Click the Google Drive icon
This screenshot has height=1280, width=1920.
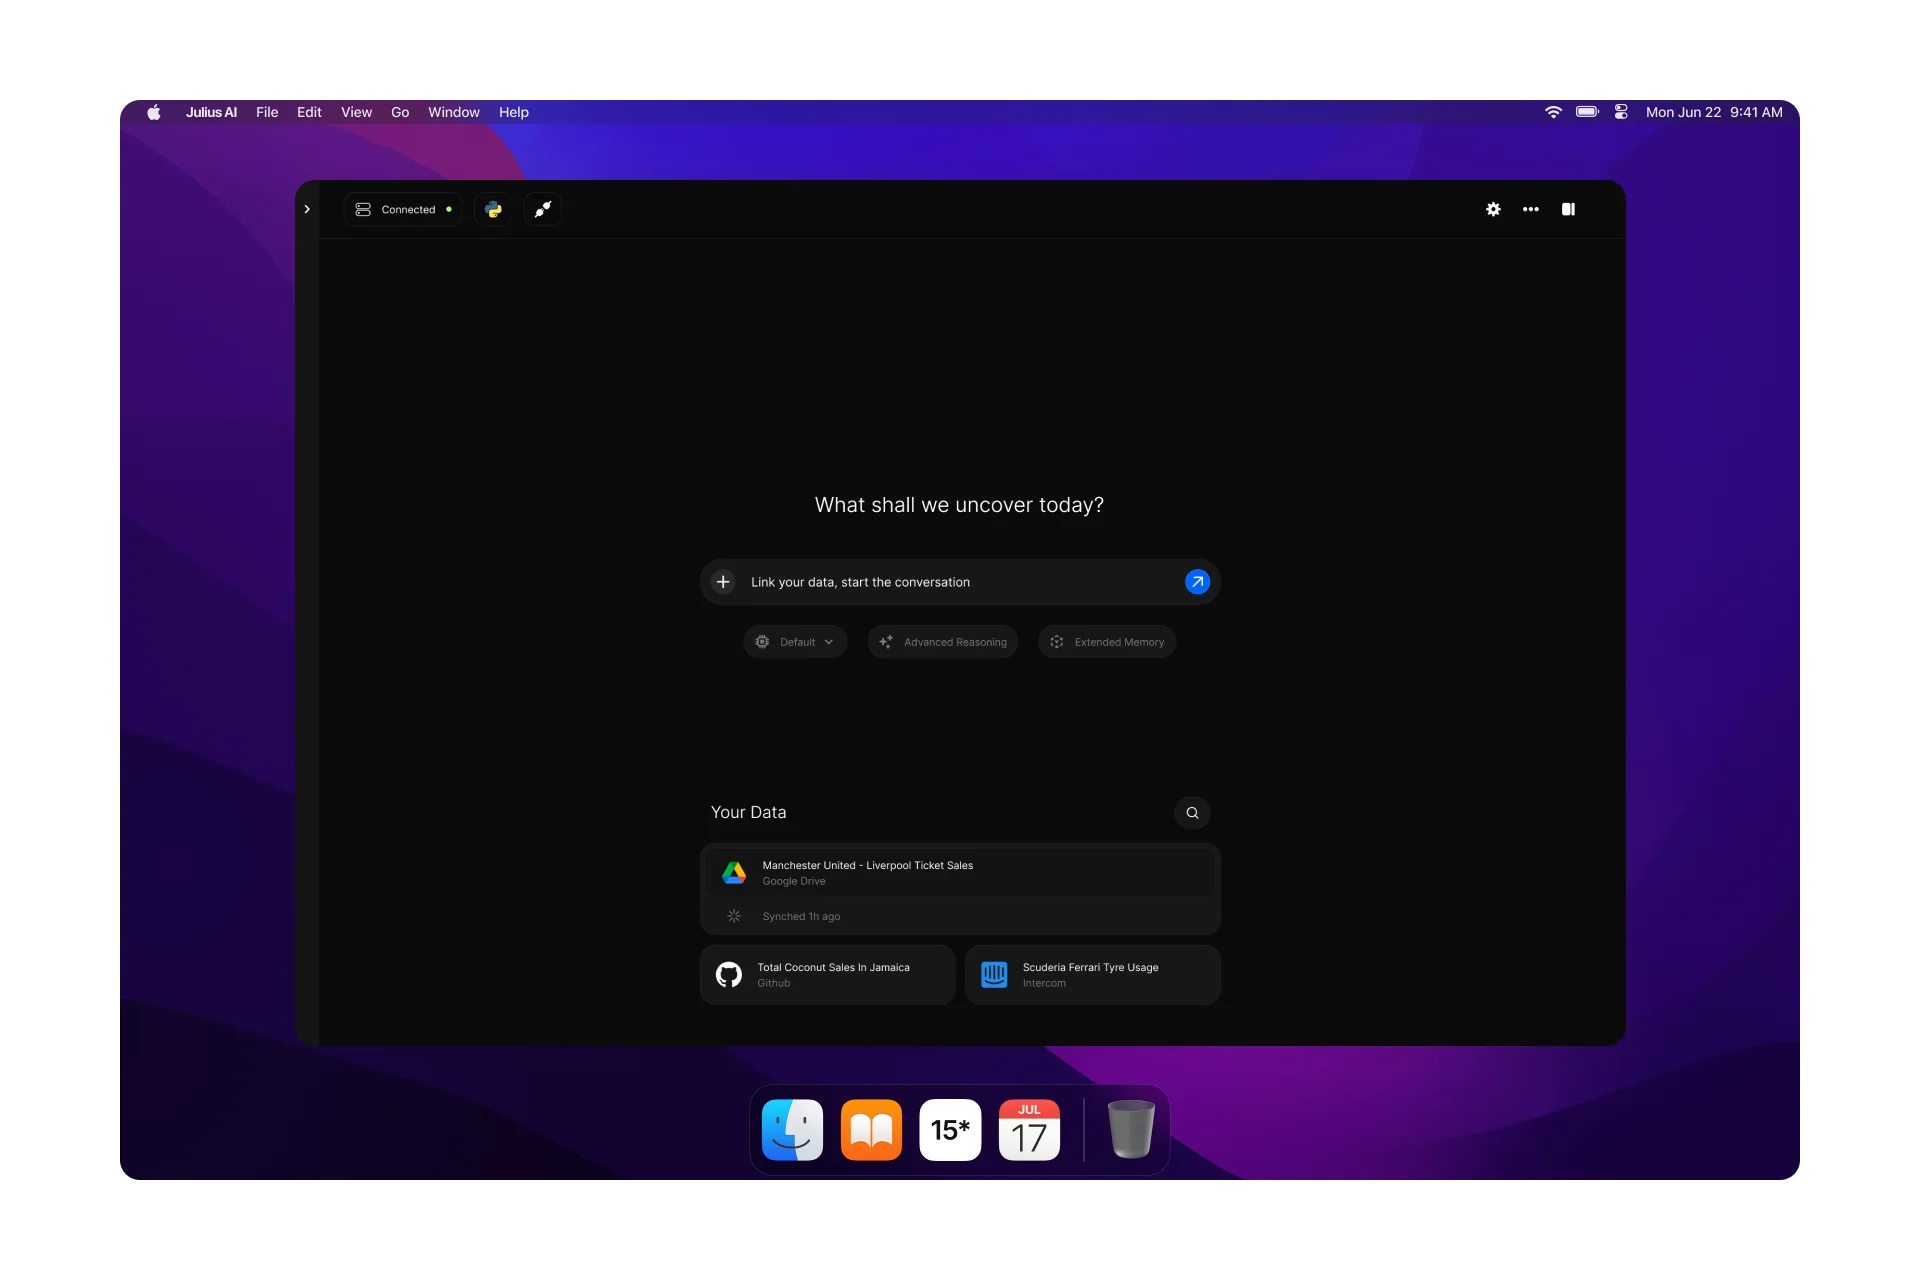pos(734,873)
